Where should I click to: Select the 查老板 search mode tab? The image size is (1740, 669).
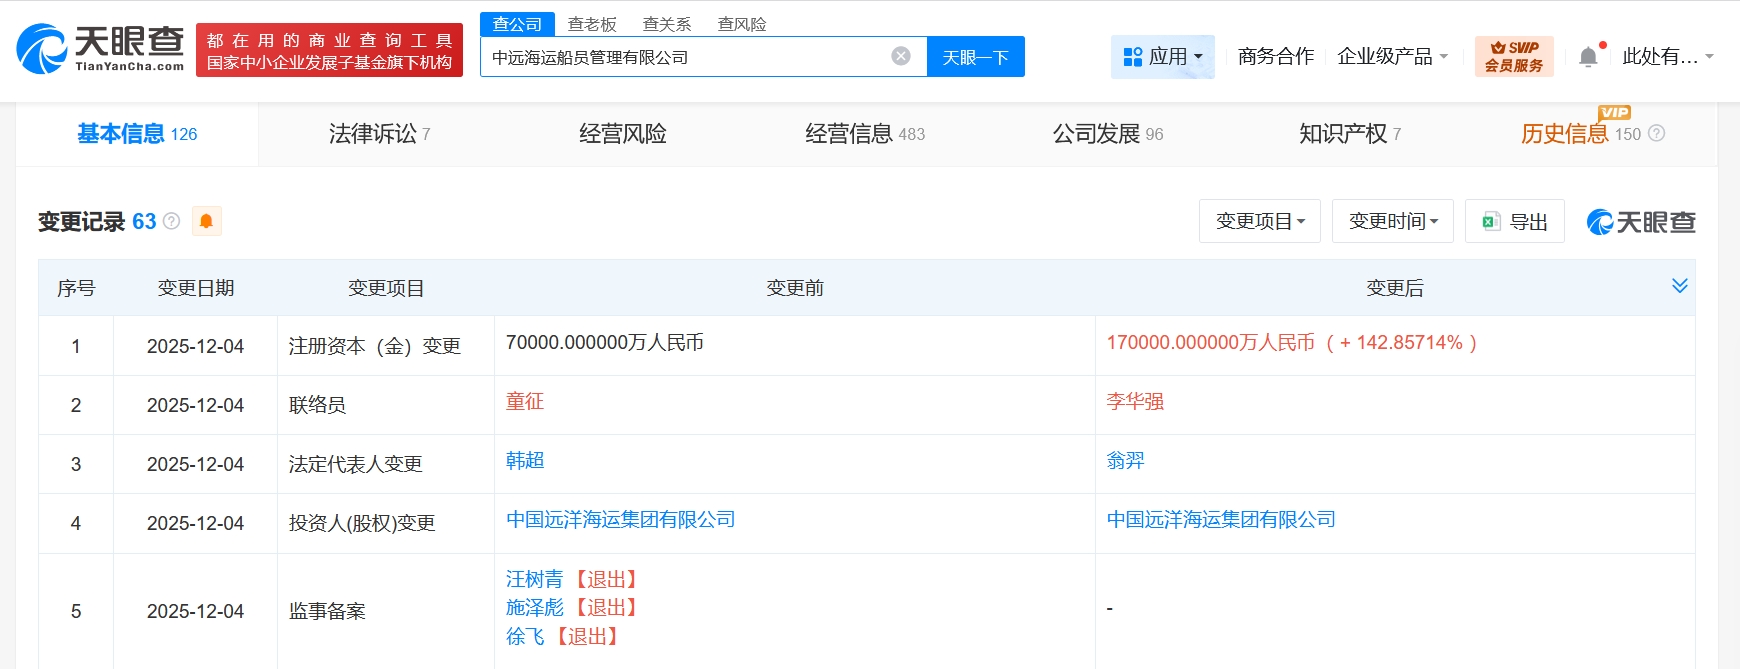click(x=592, y=24)
